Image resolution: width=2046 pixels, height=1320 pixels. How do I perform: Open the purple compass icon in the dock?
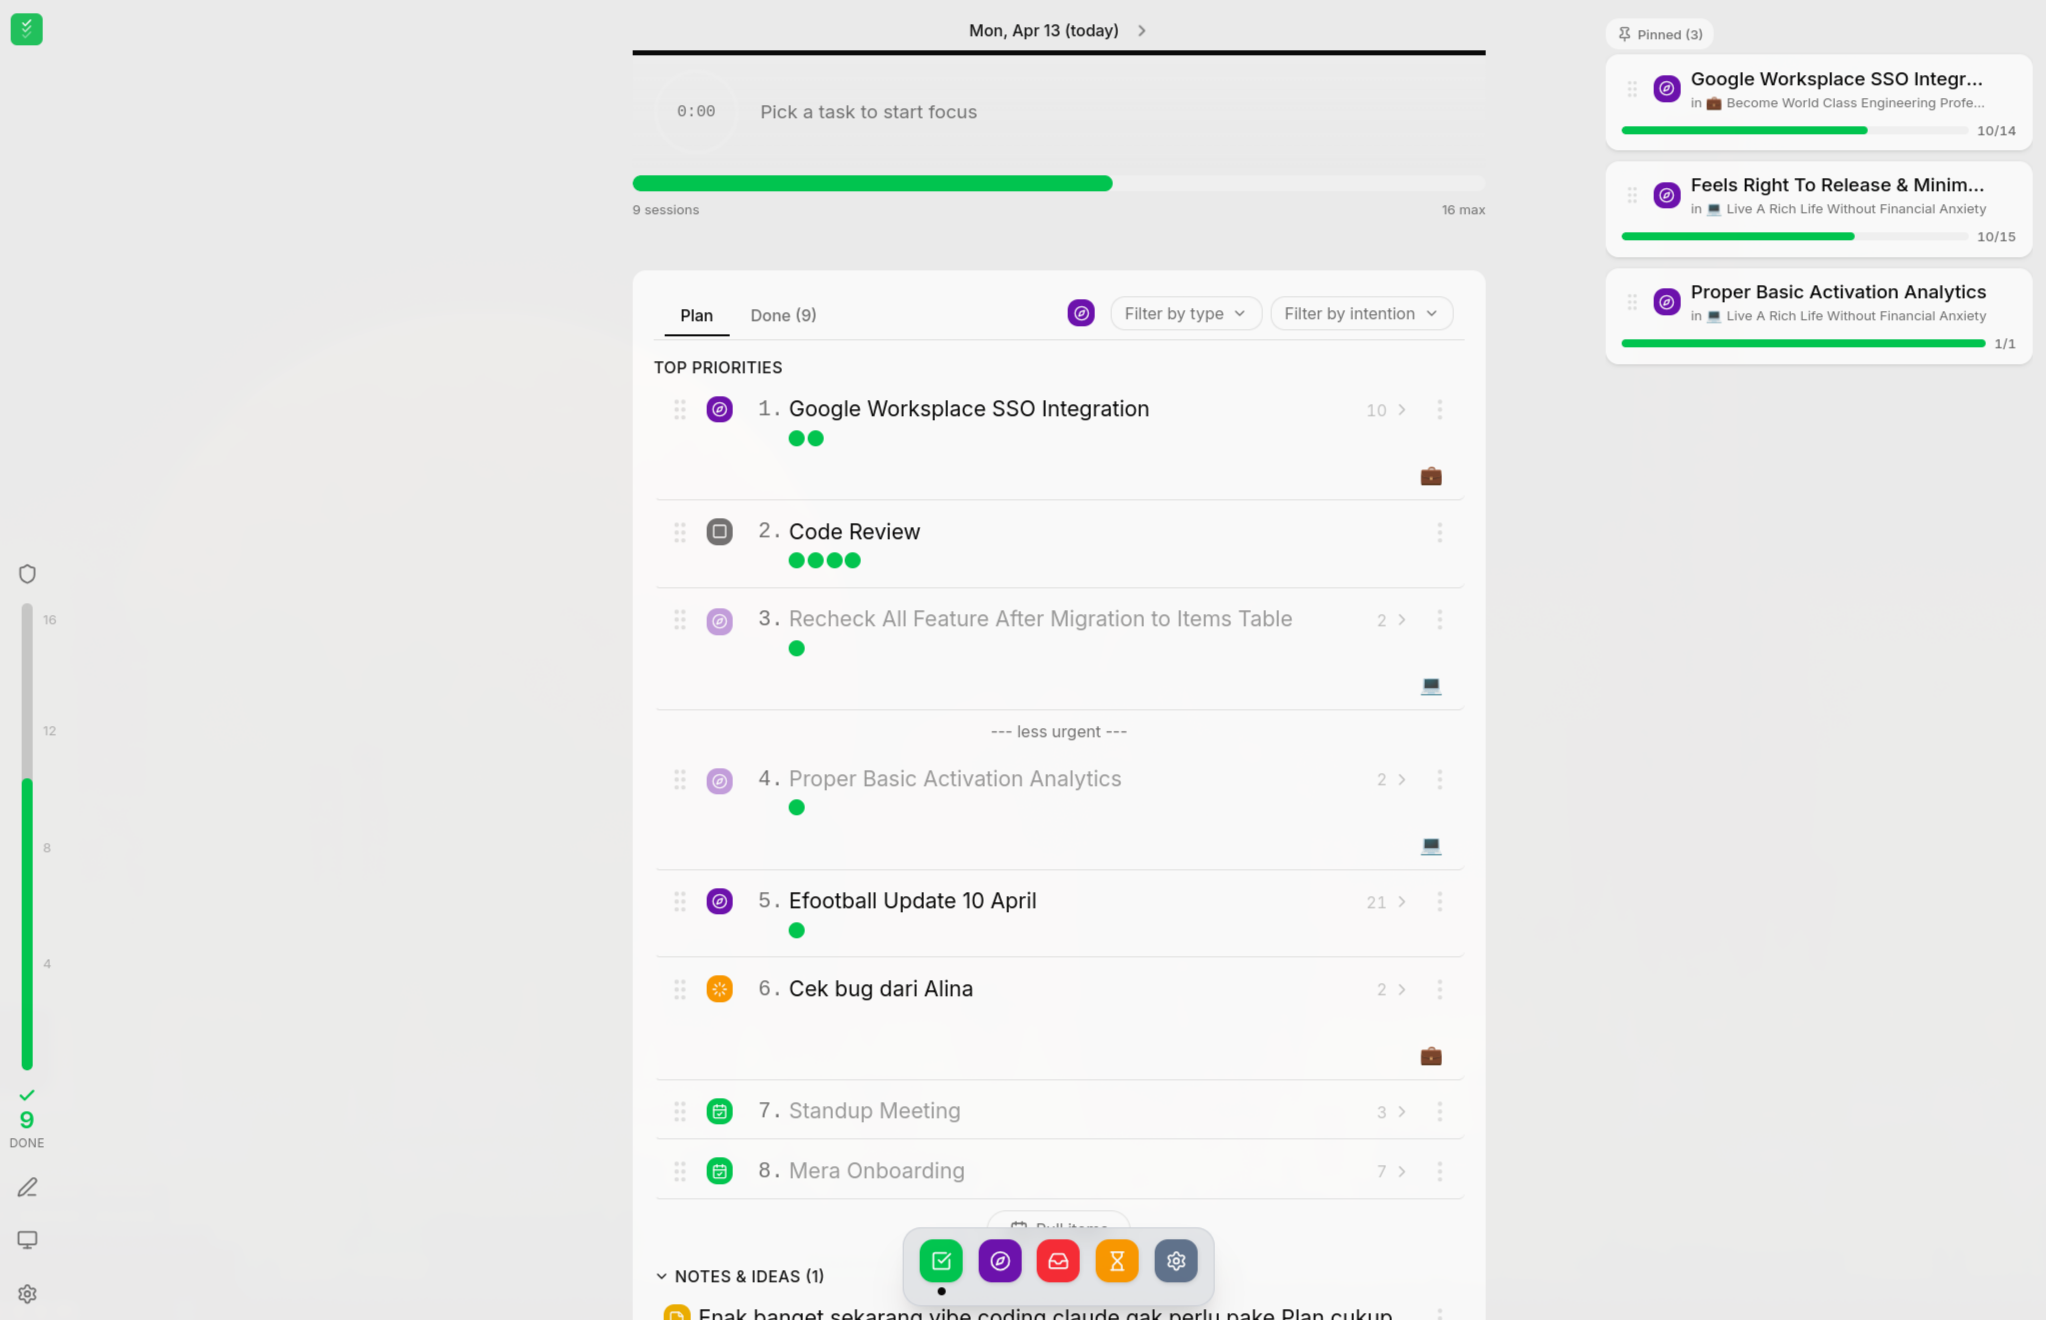point(999,1261)
